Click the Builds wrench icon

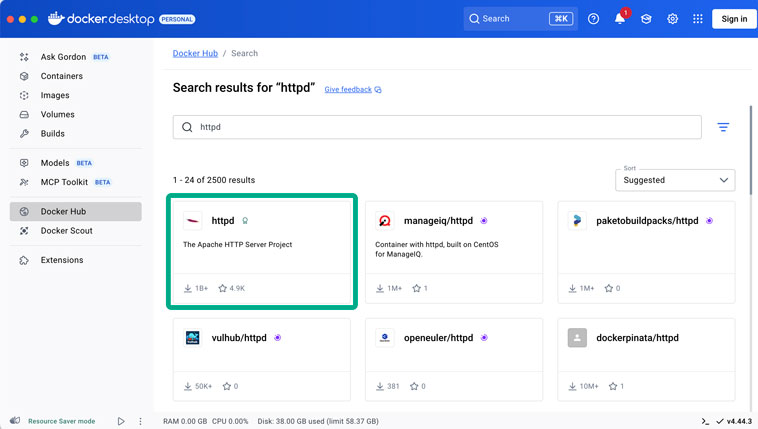[x=24, y=133]
